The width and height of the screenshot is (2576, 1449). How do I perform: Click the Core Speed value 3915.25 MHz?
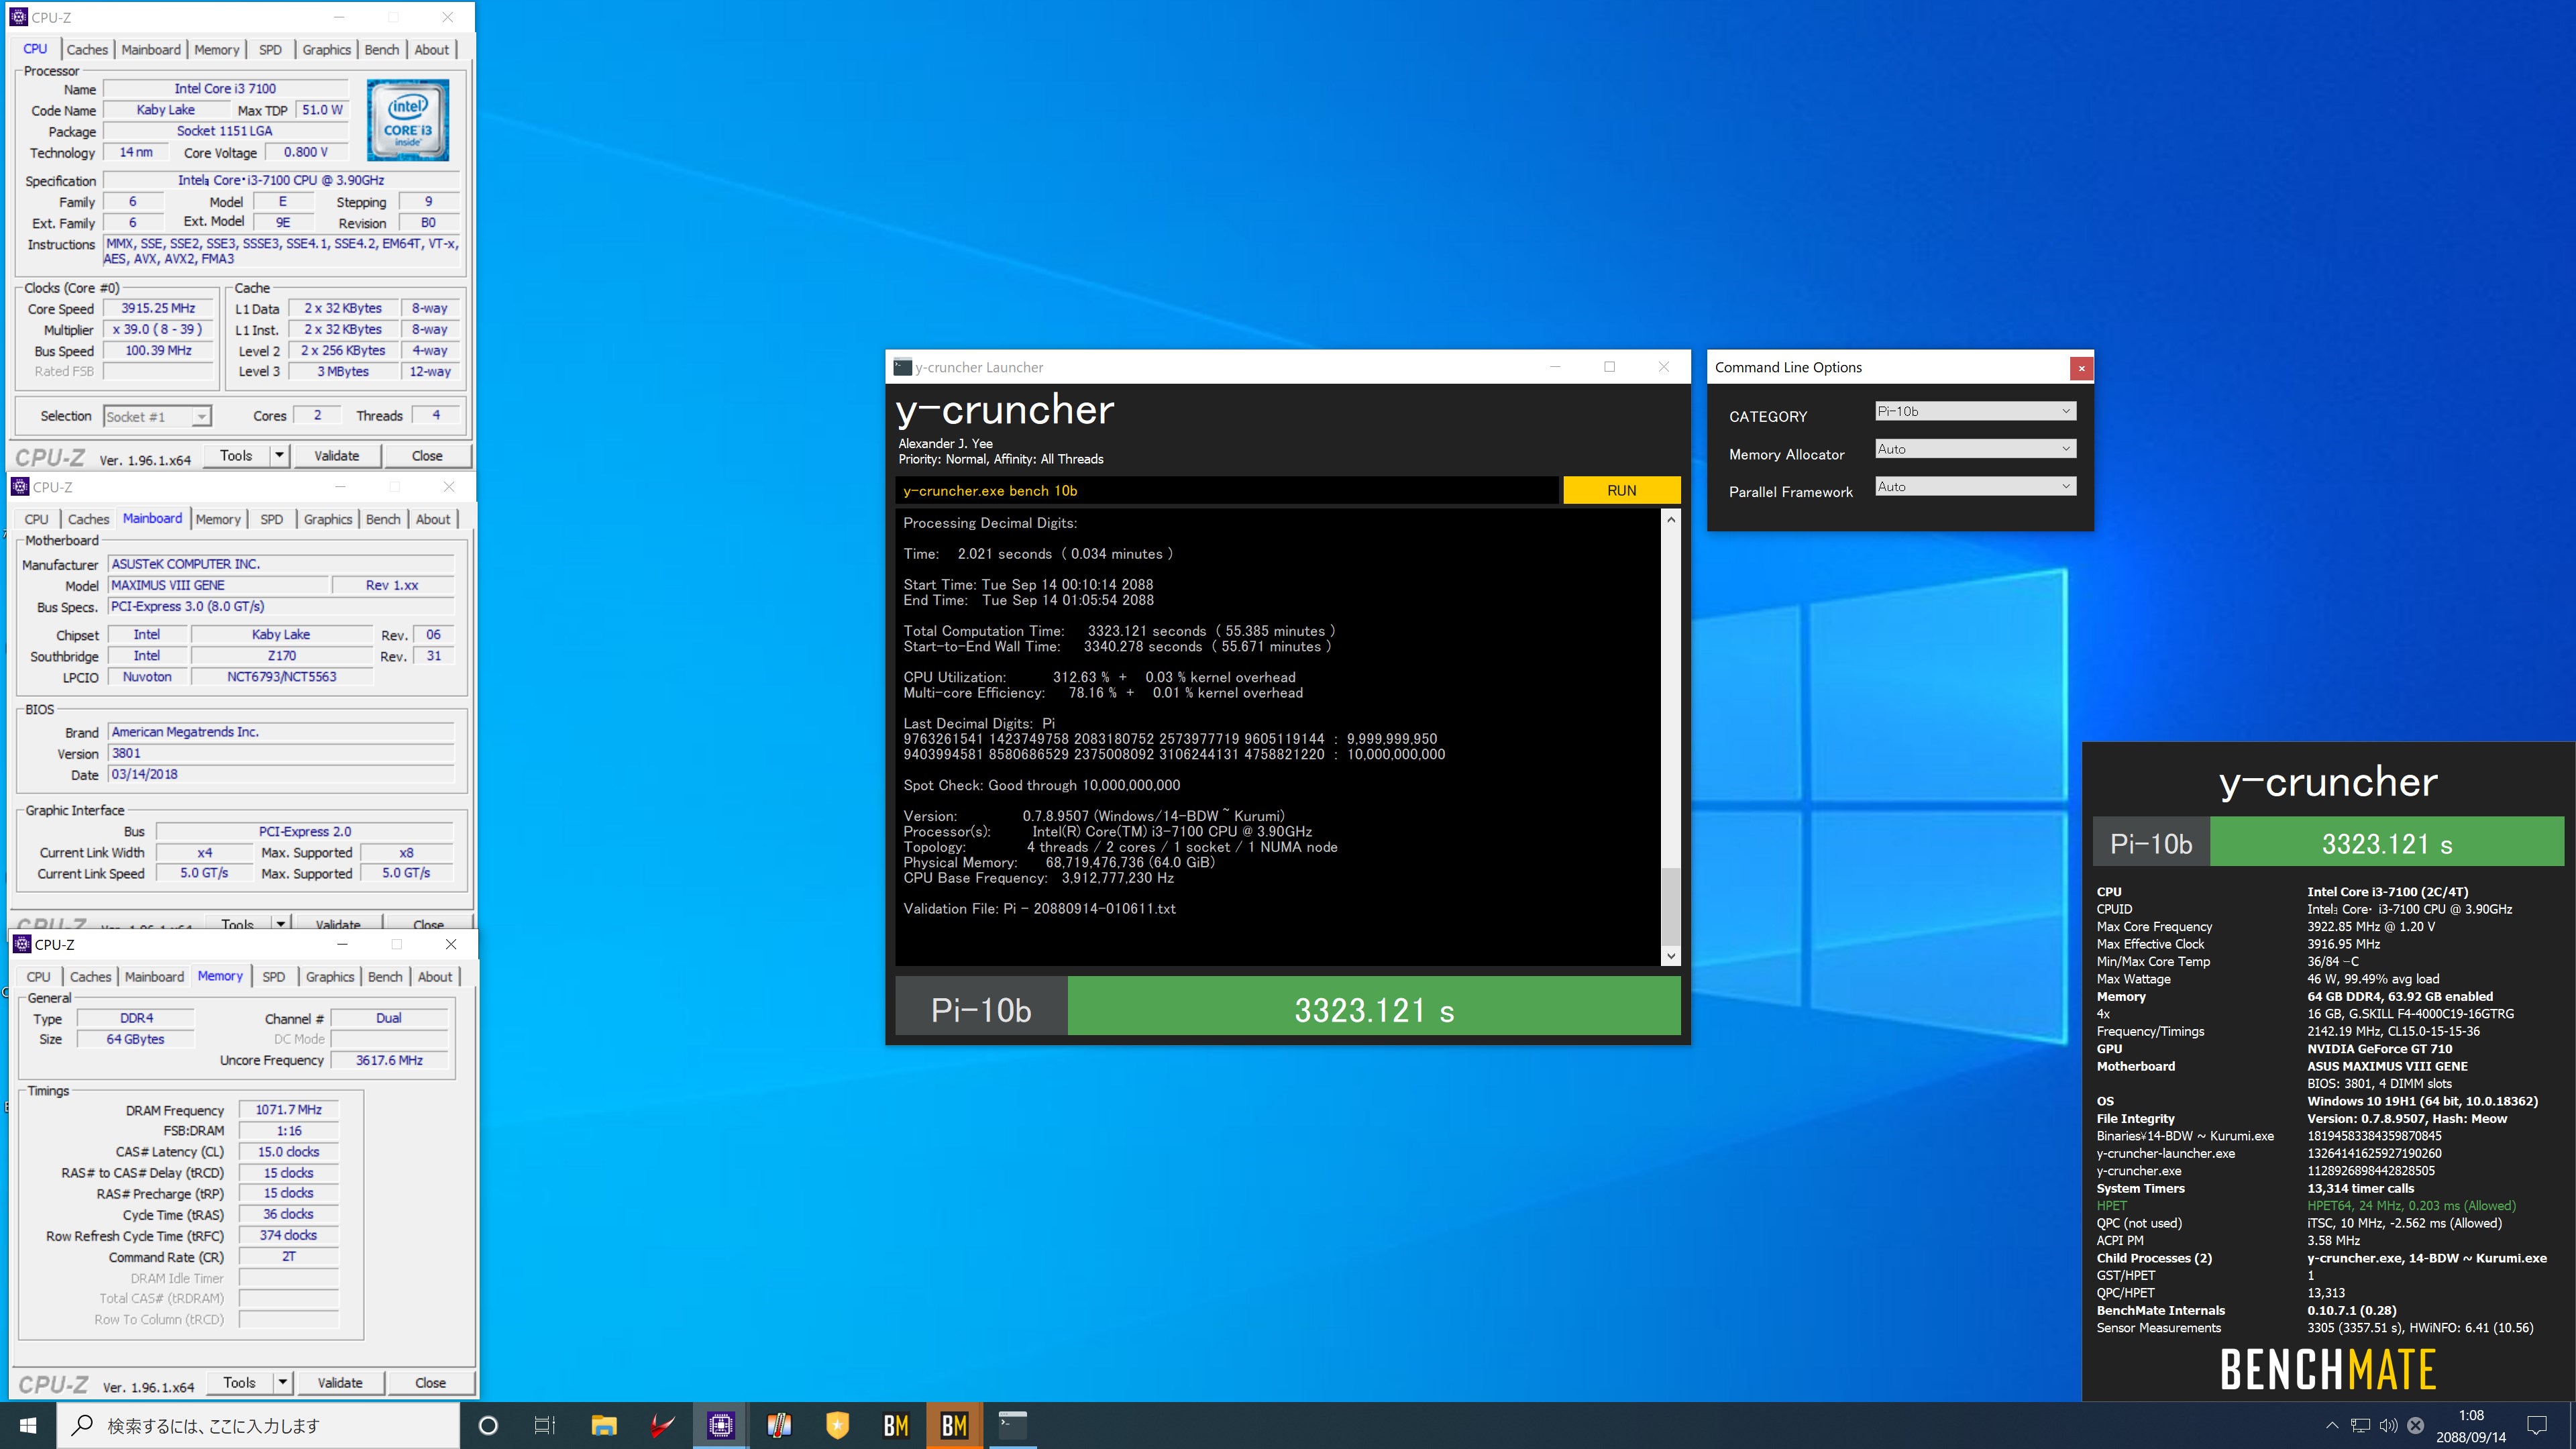pyautogui.click(x=158, y=308)
